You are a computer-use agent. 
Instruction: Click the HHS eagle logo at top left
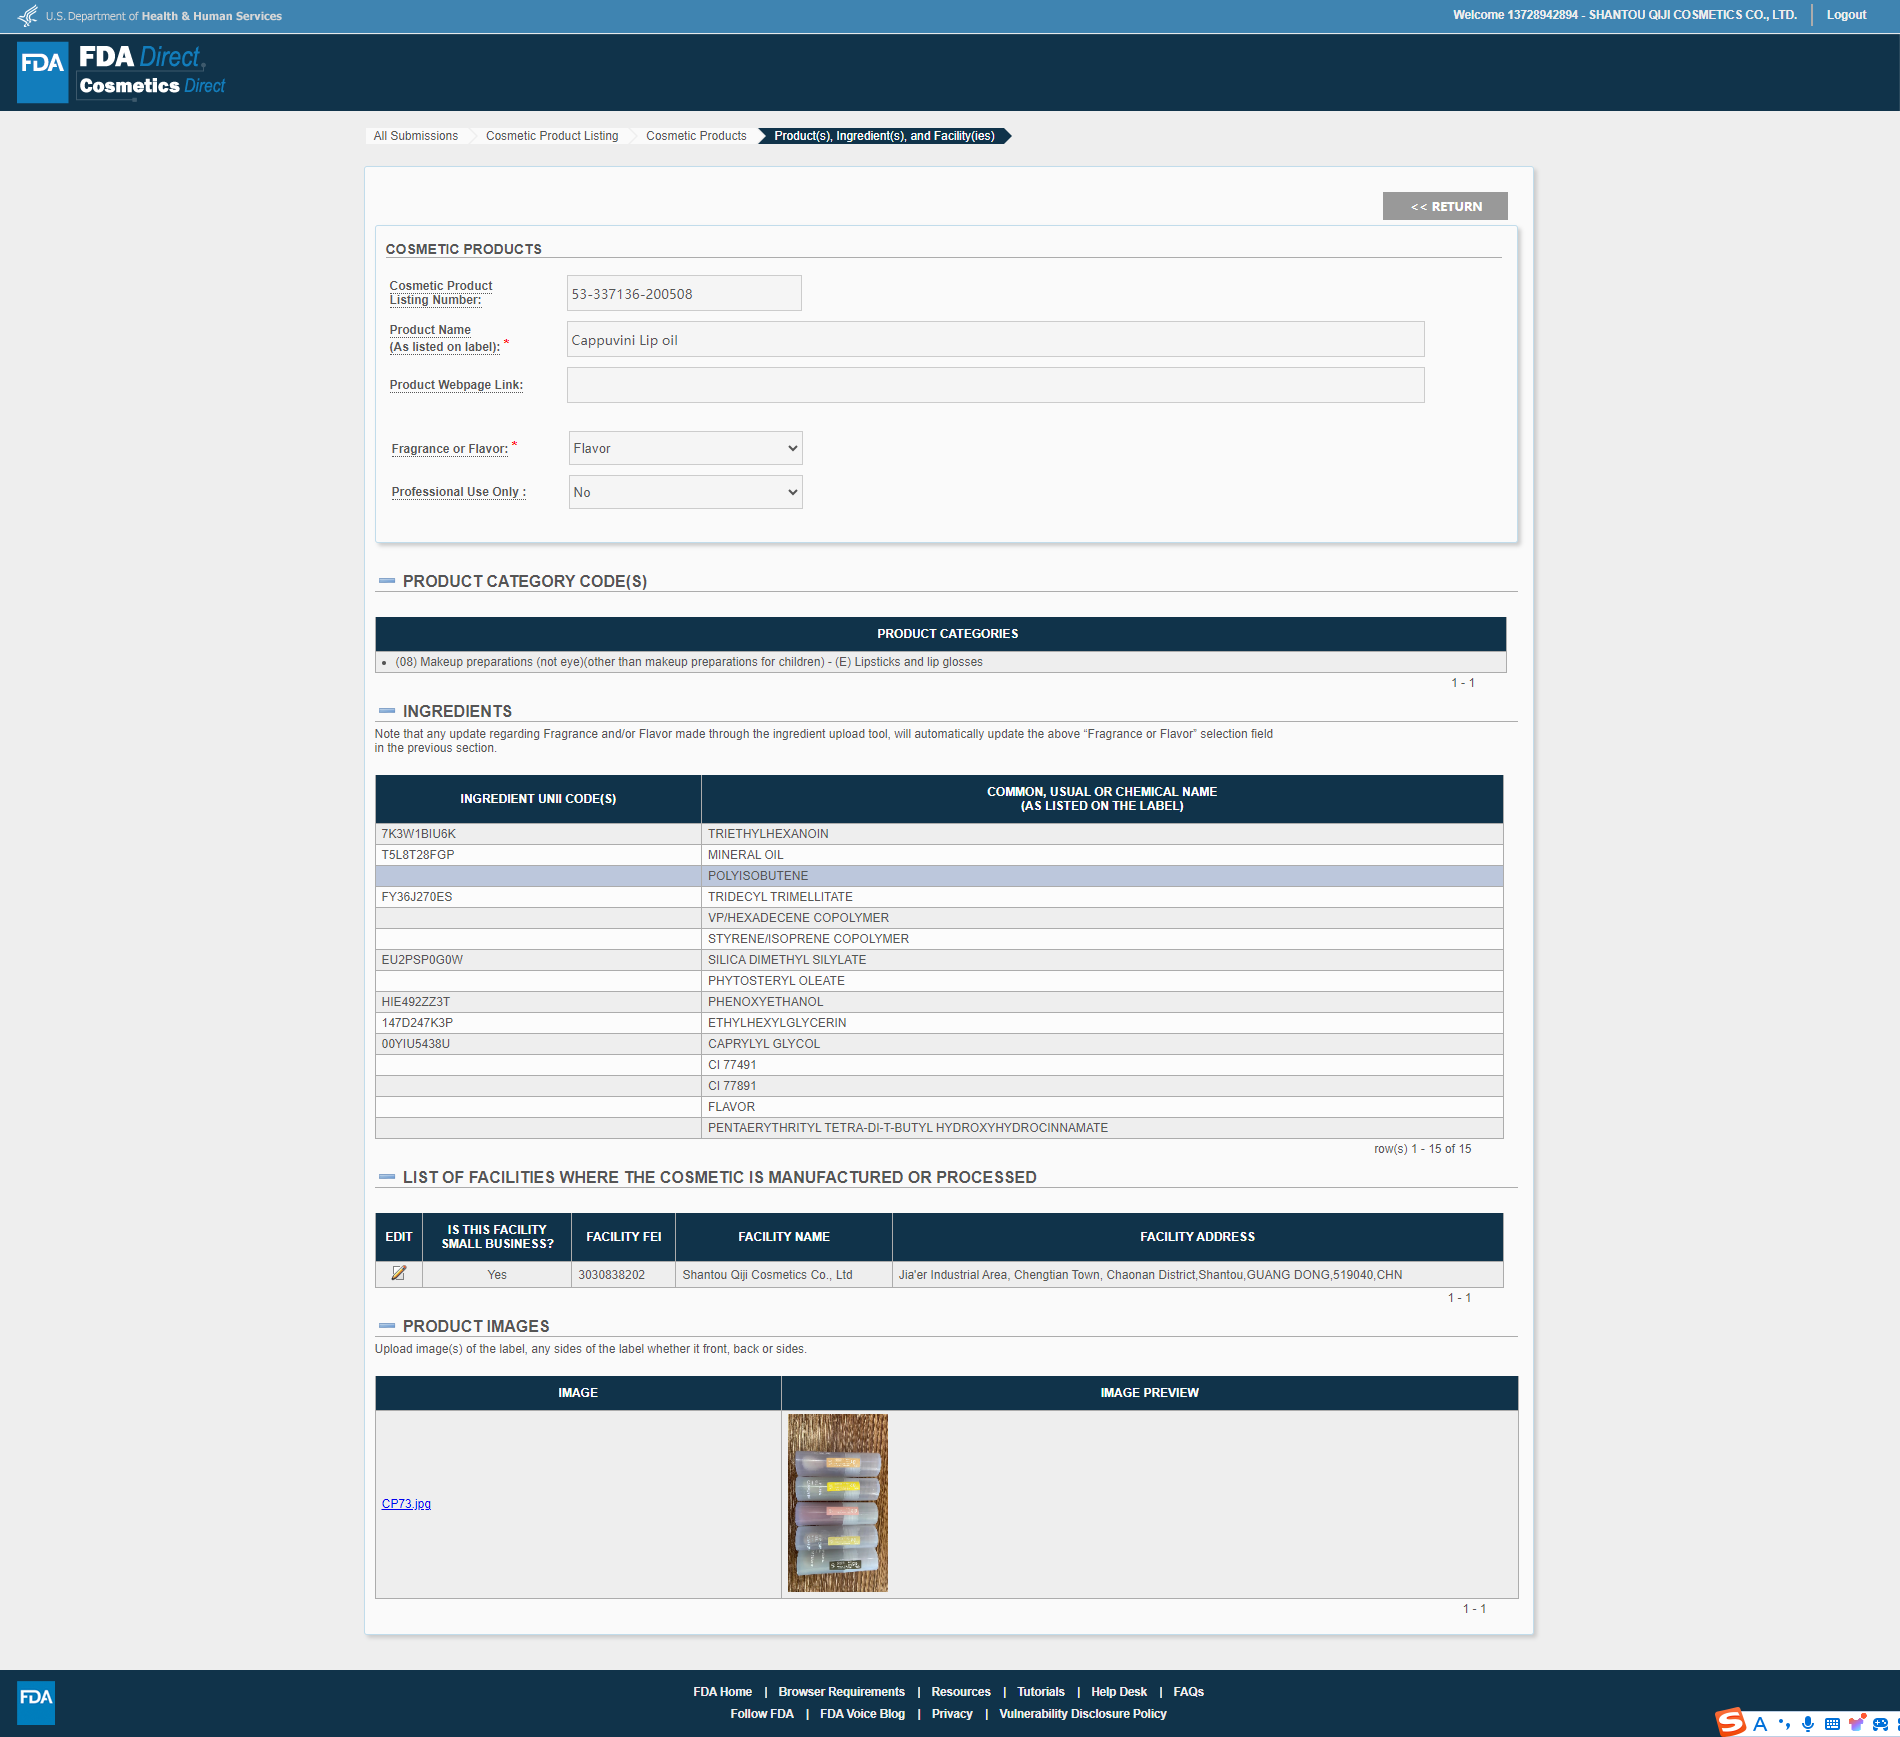point(28,16)
